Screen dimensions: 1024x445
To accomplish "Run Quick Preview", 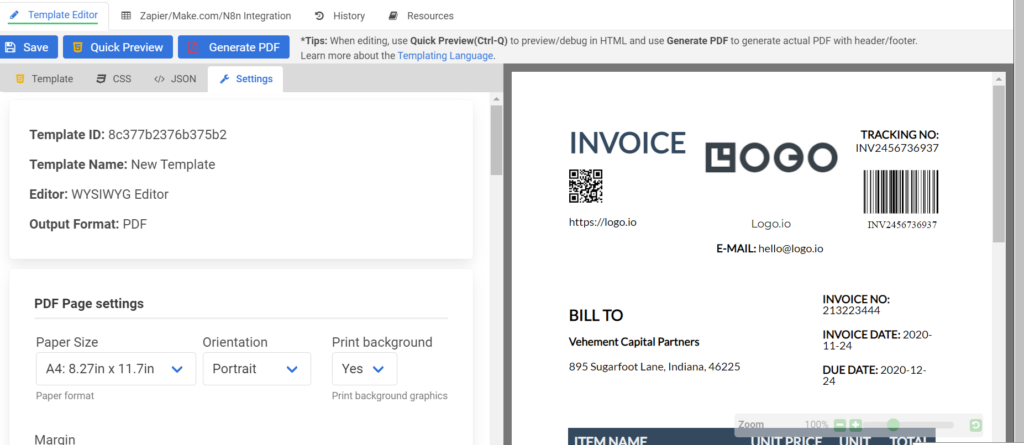I will tap(118, 47).
